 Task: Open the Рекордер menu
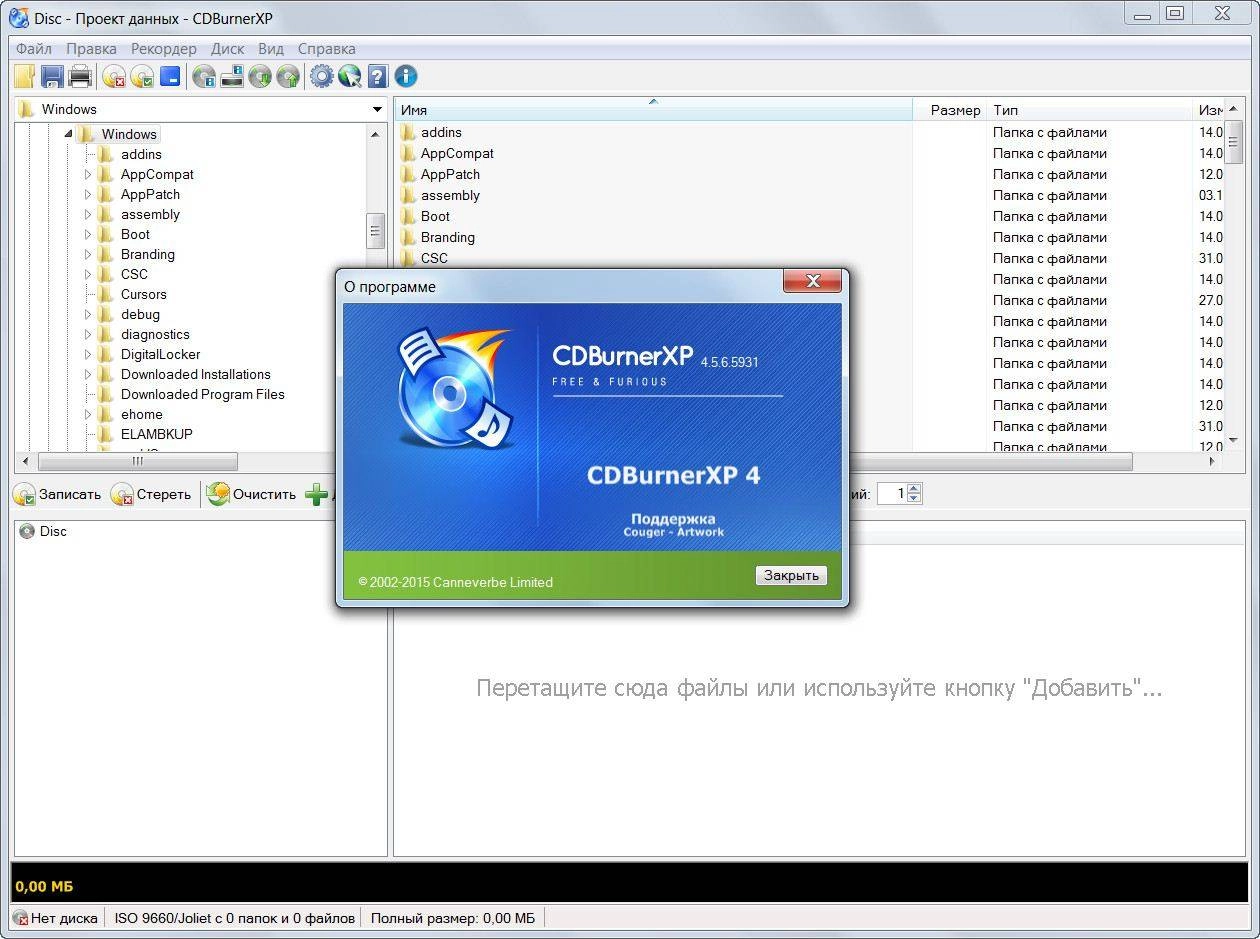point(164,48)
